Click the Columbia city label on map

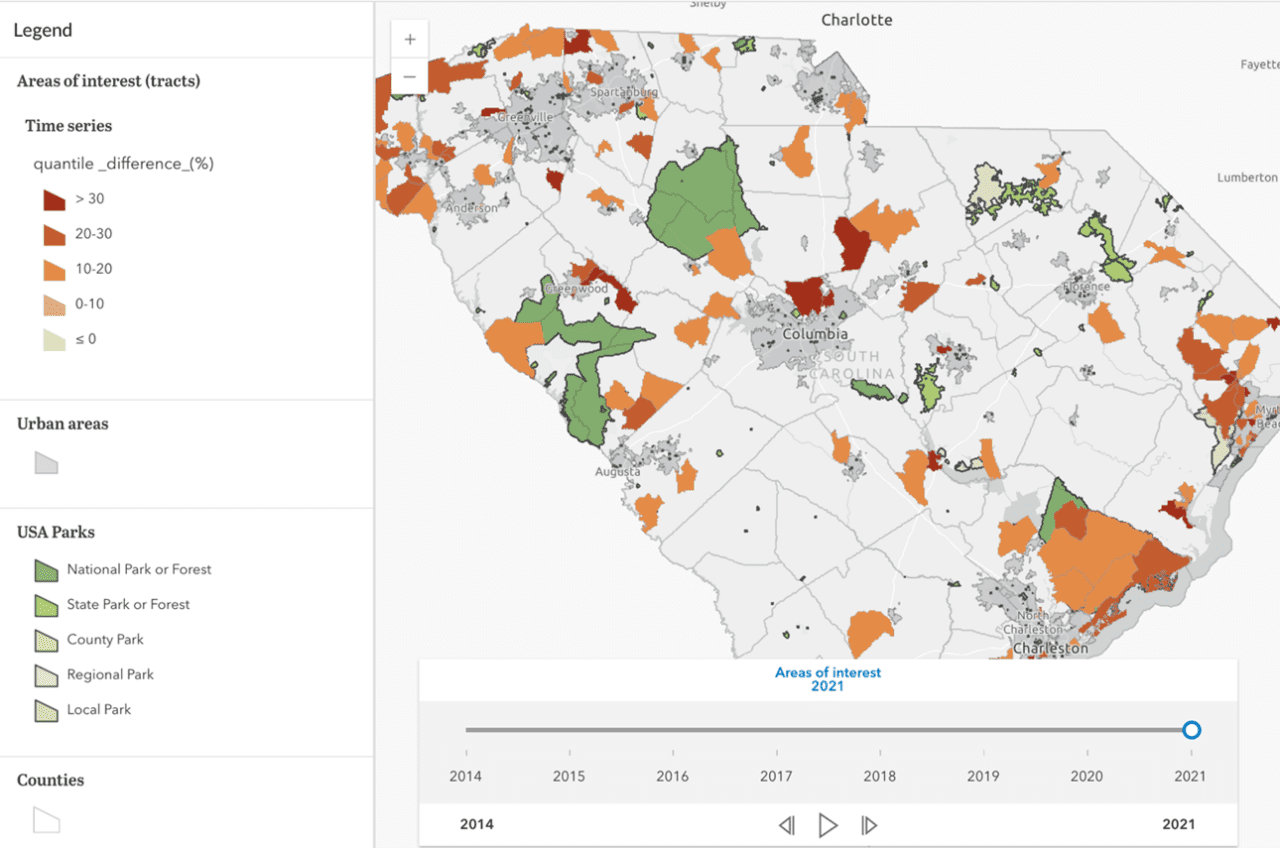[x=815, y=334]
